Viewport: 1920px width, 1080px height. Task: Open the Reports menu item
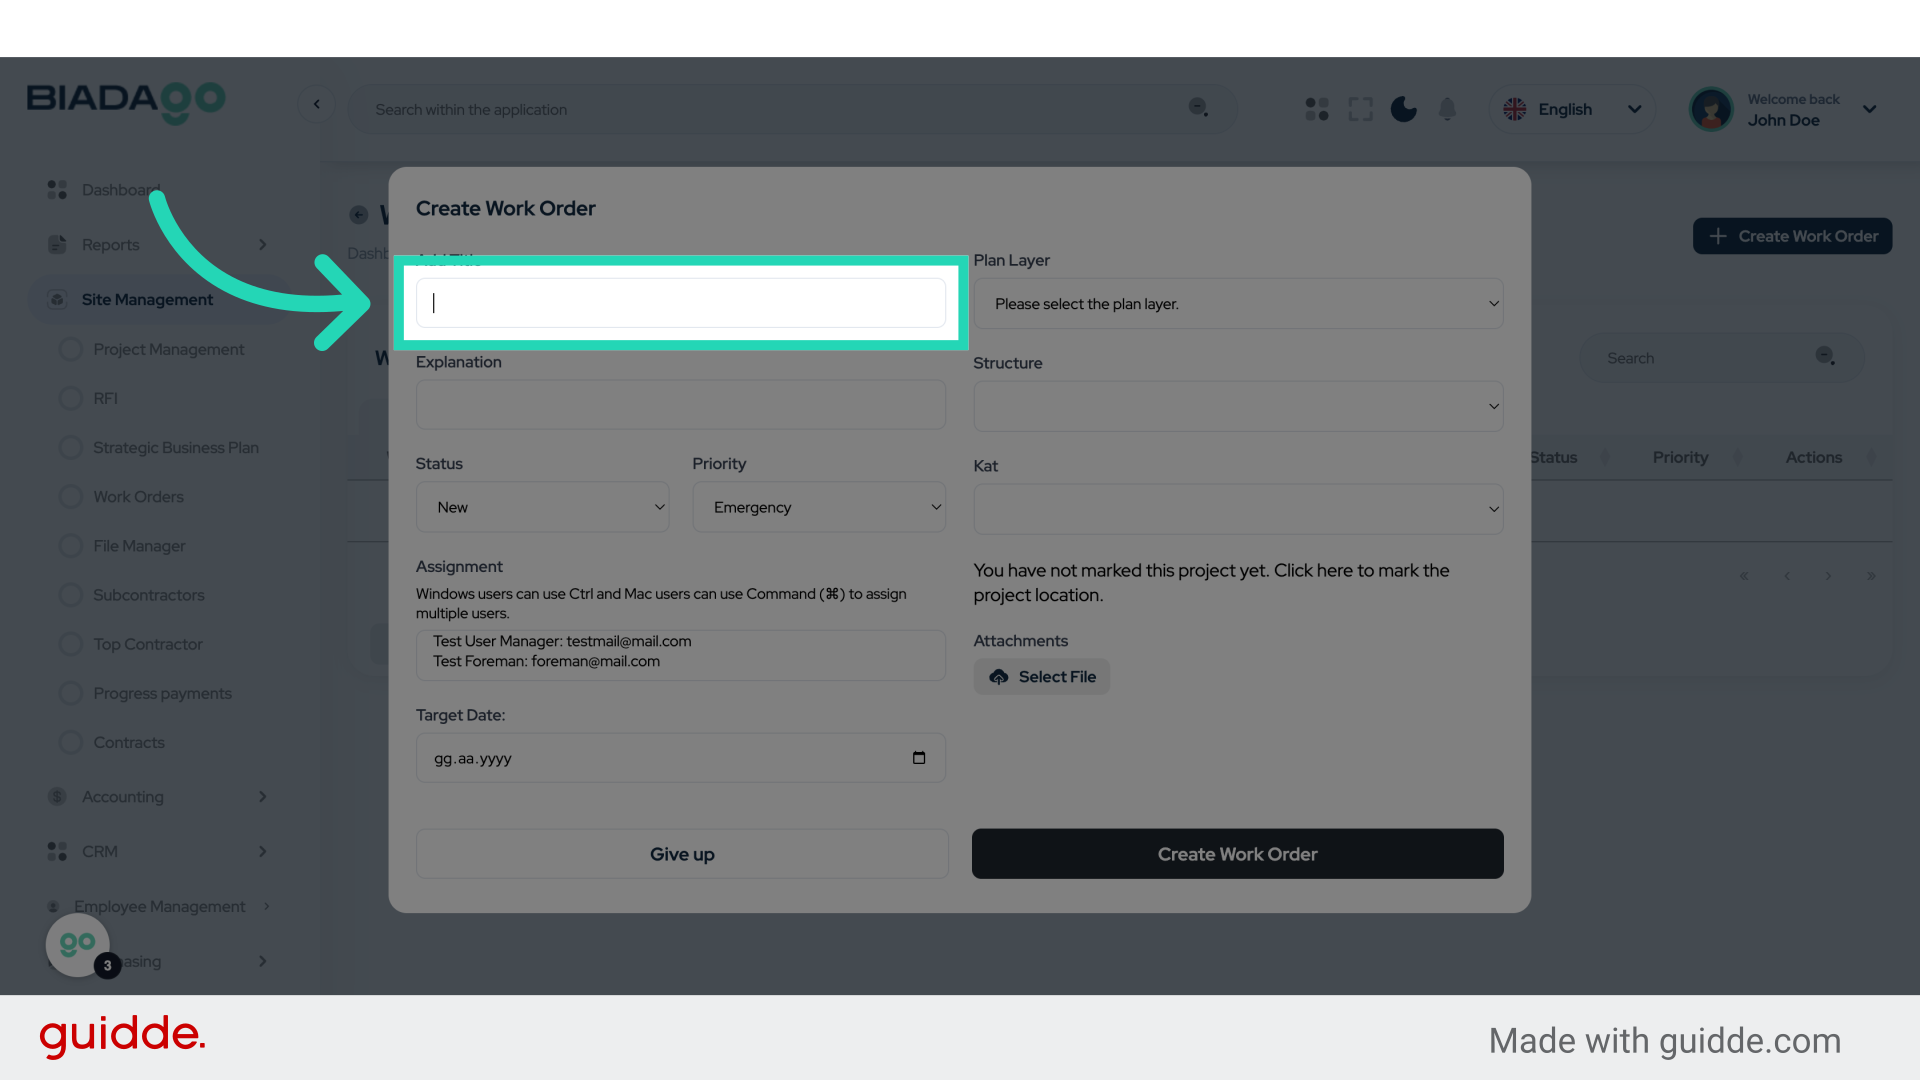[111, 245]
